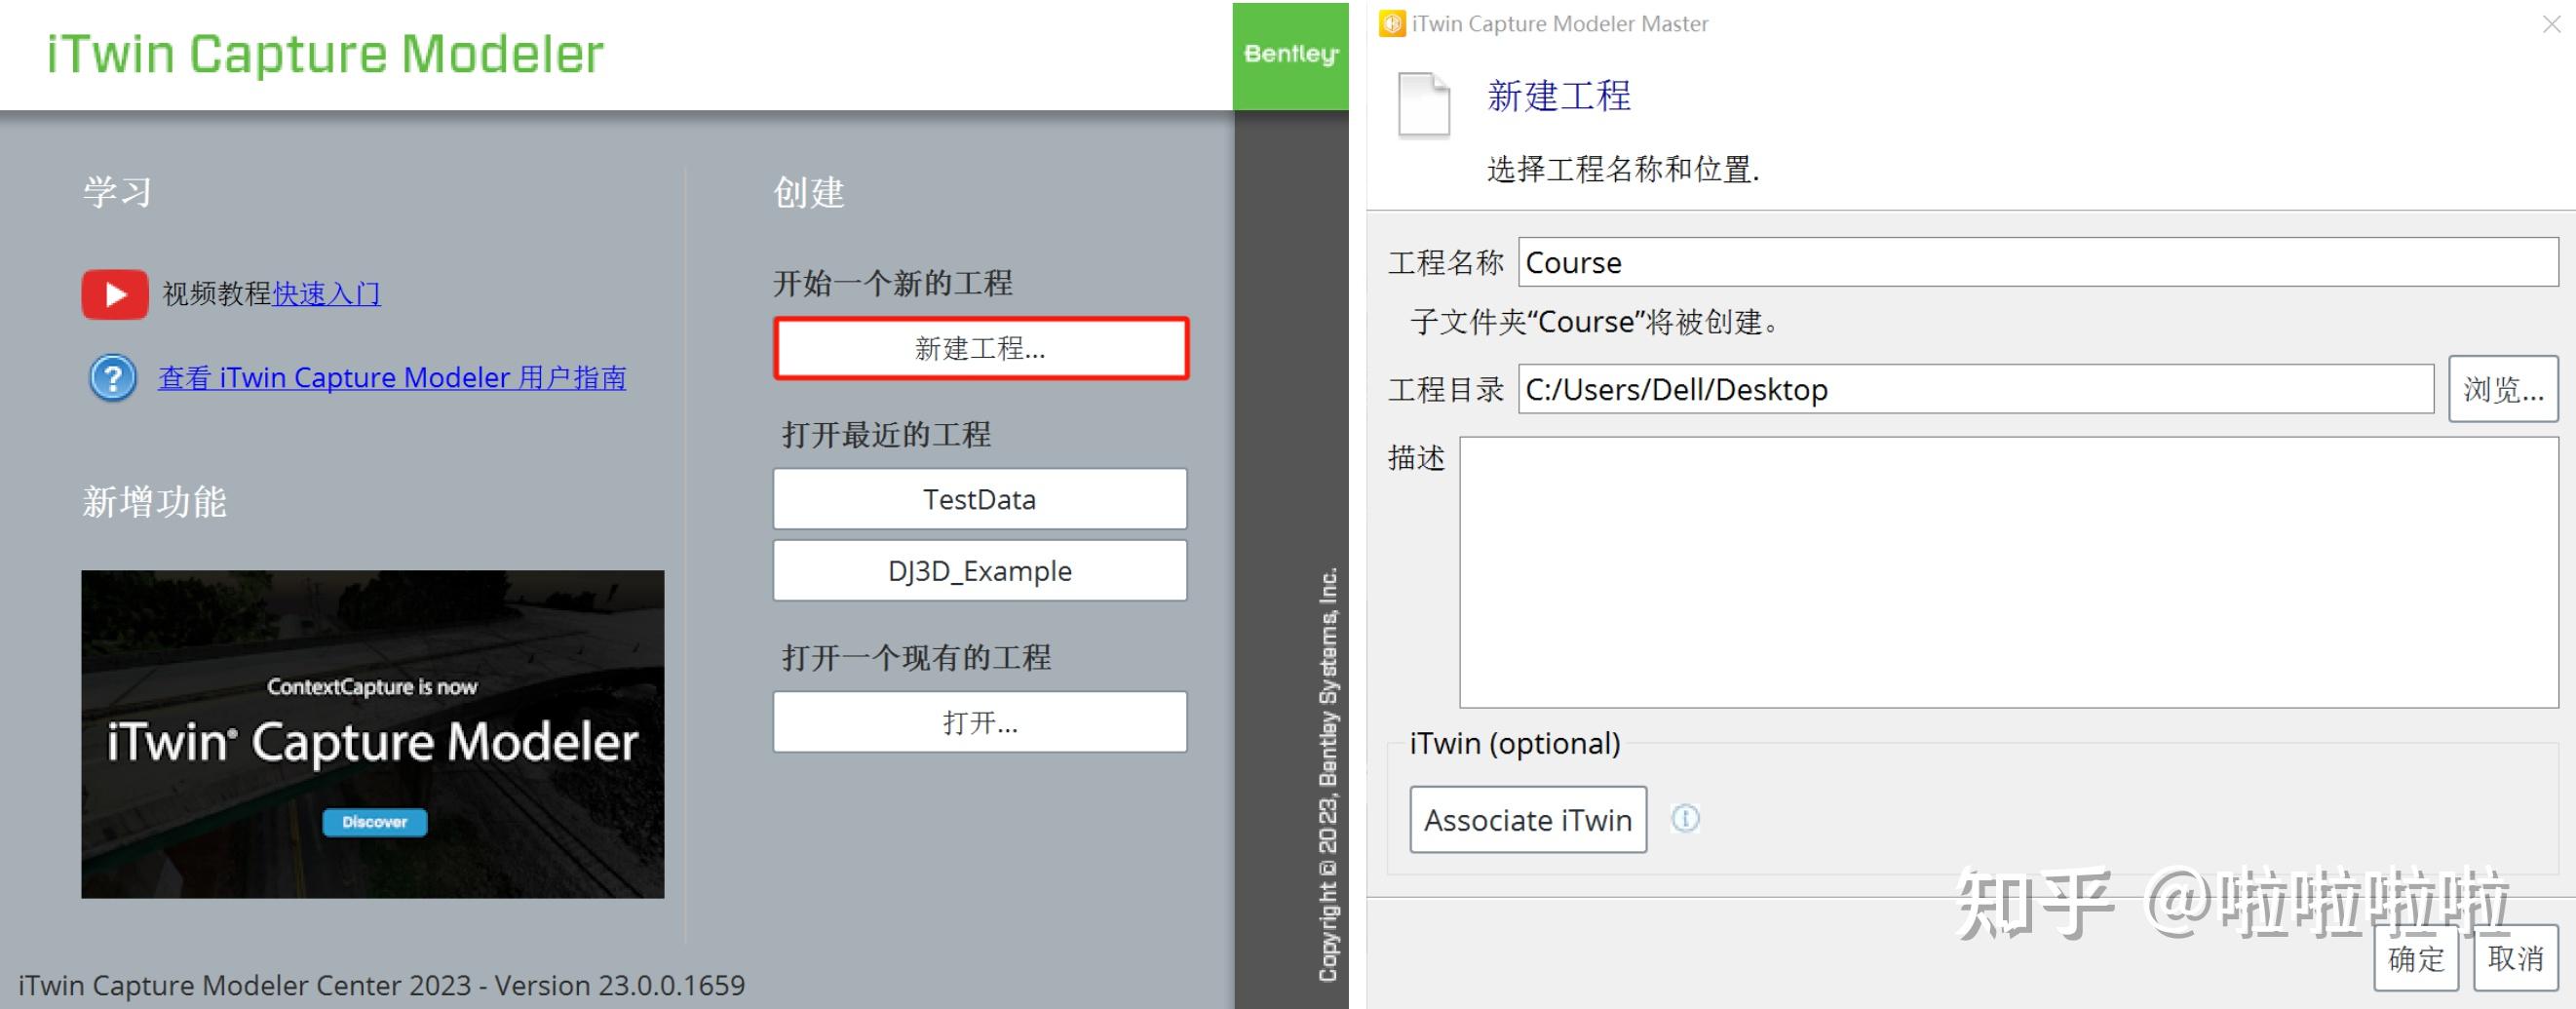Confirm project creation with 确定
The height and width of the screenshot is (1009, 2576).
click(x=2416, y=958)
